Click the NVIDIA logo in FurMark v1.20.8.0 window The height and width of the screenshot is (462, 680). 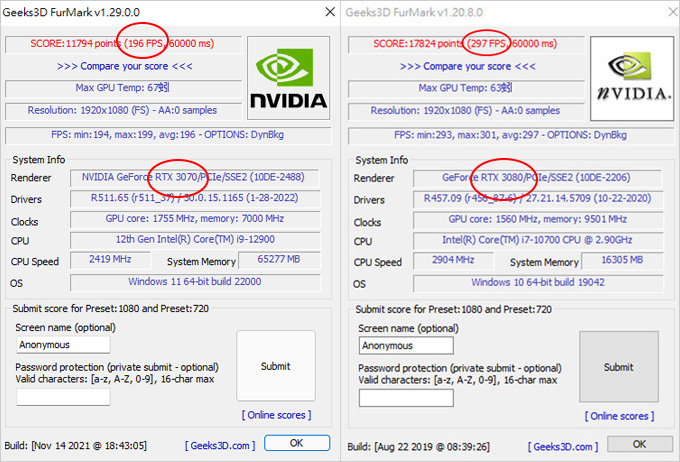[632, 79]
